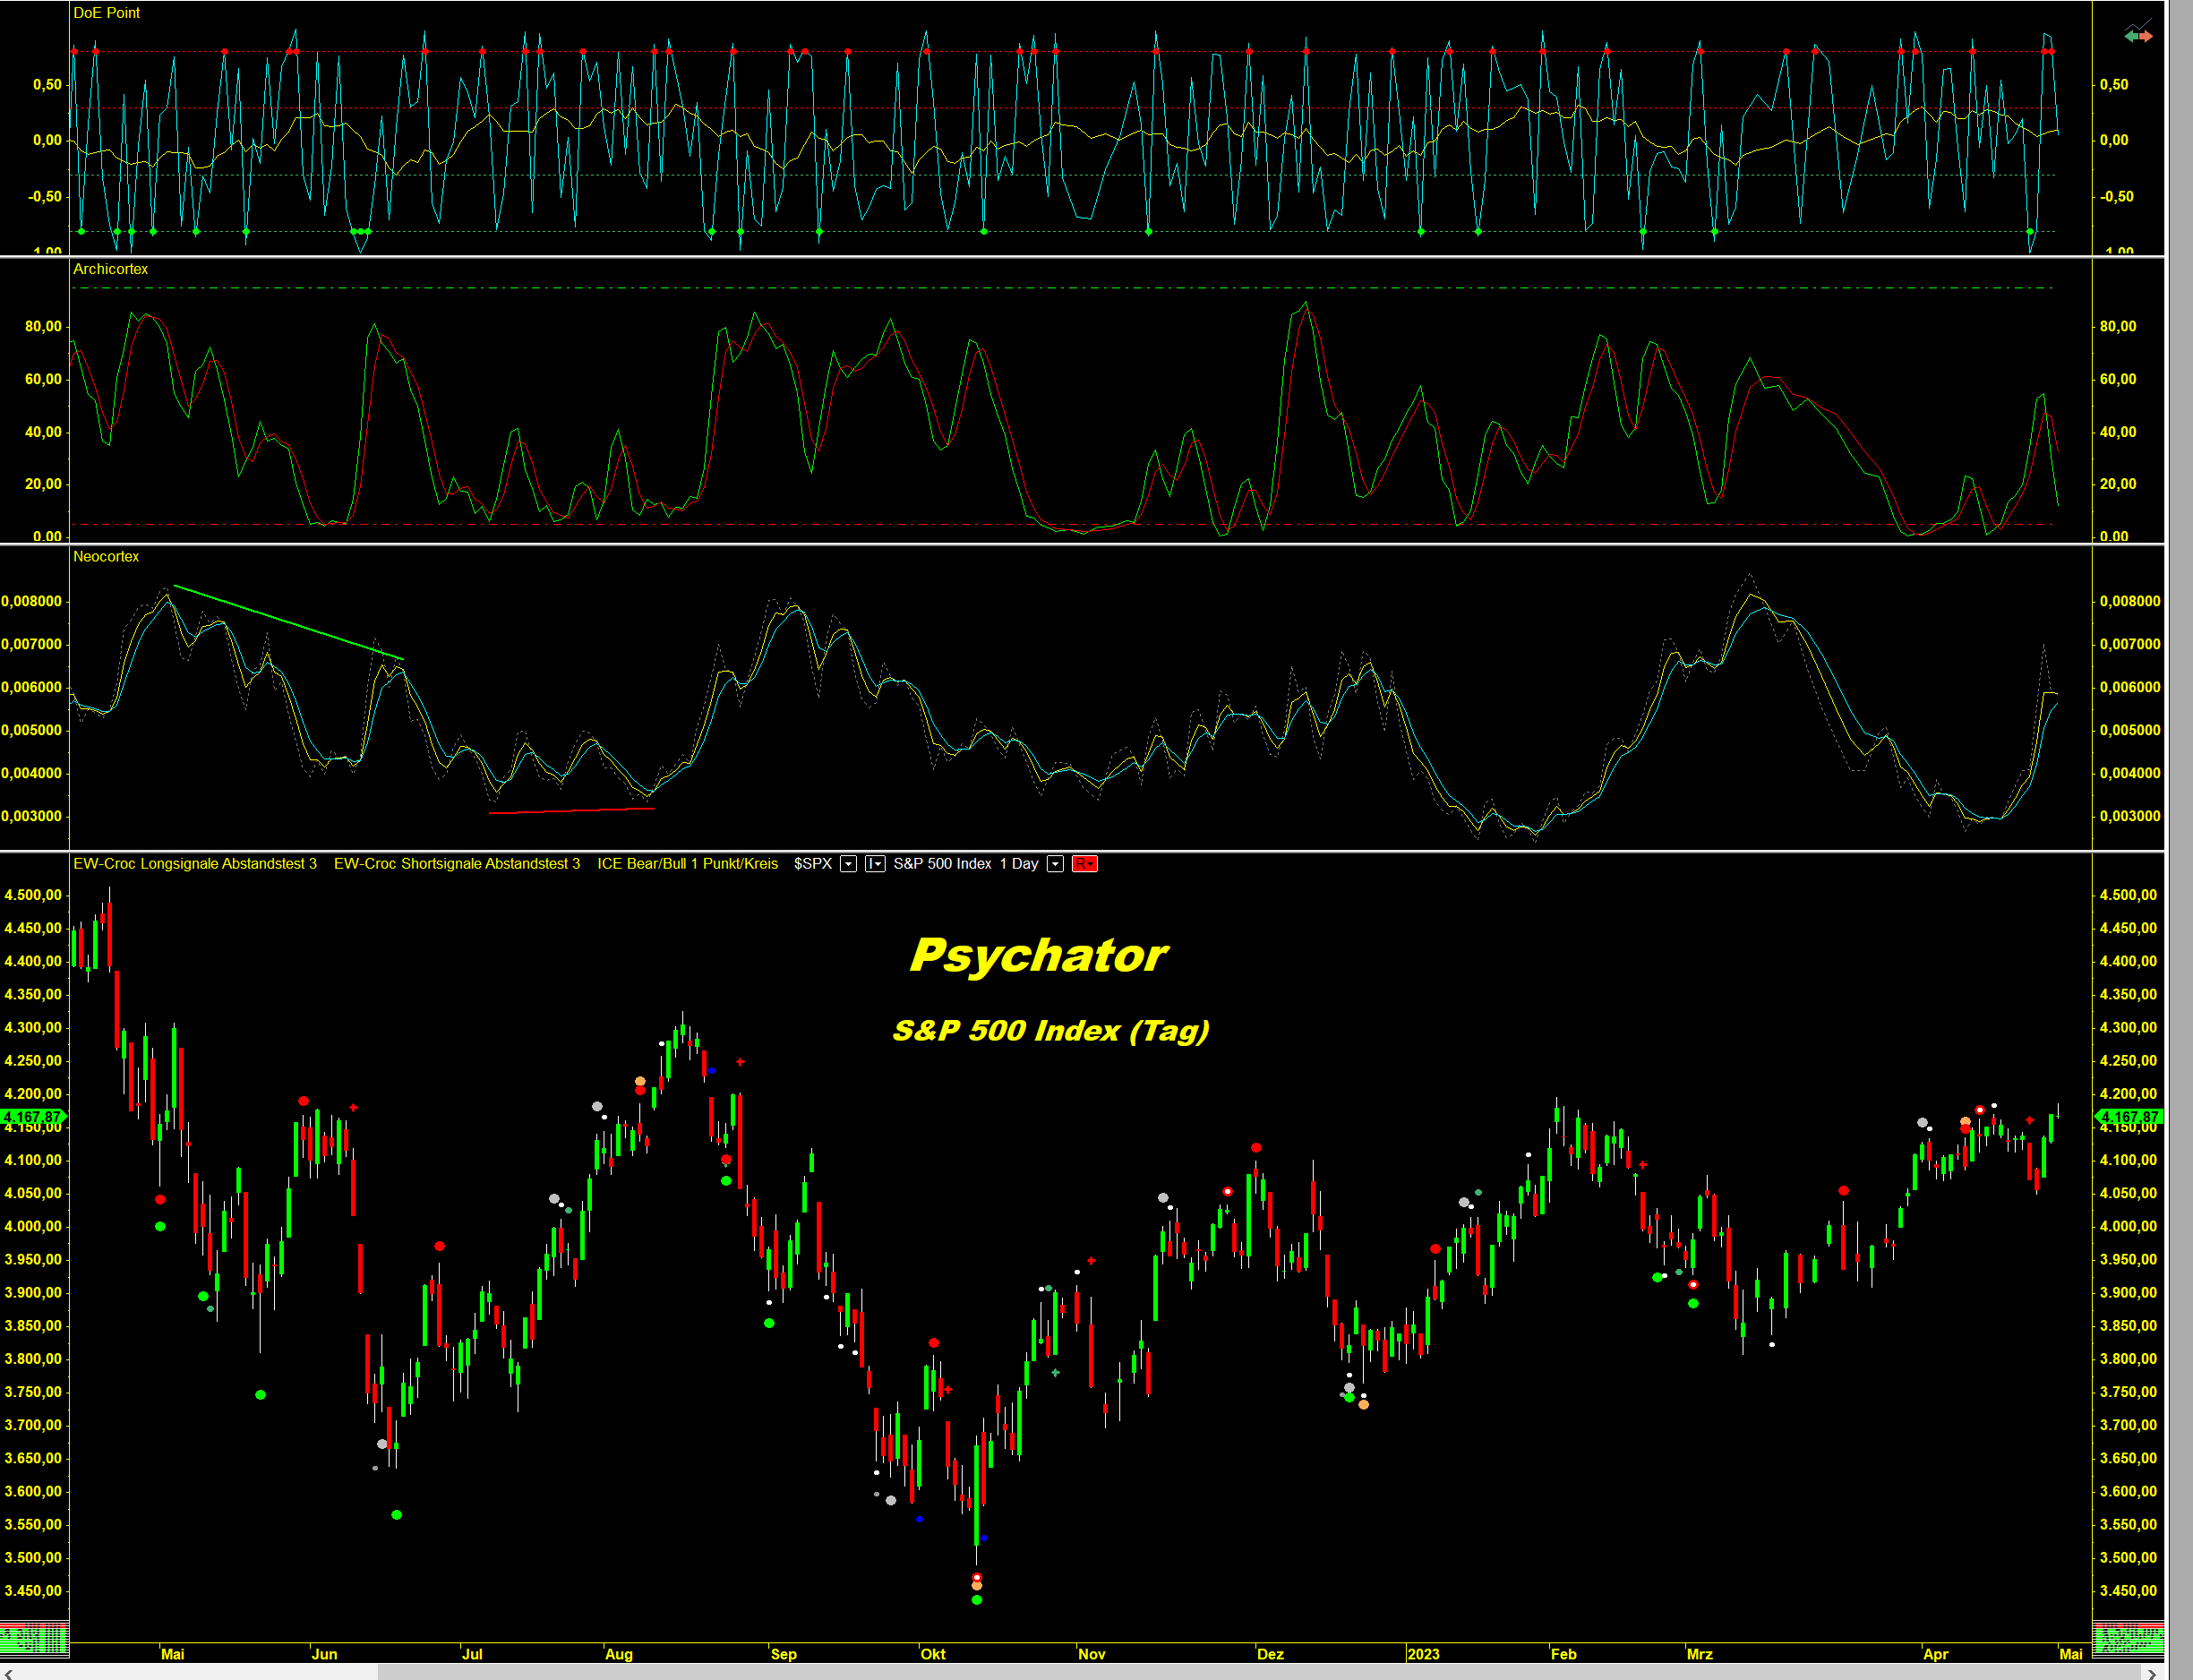Click the horizontal scrollbar right arrow

pyautogui.click(x=2152, y=1673)
